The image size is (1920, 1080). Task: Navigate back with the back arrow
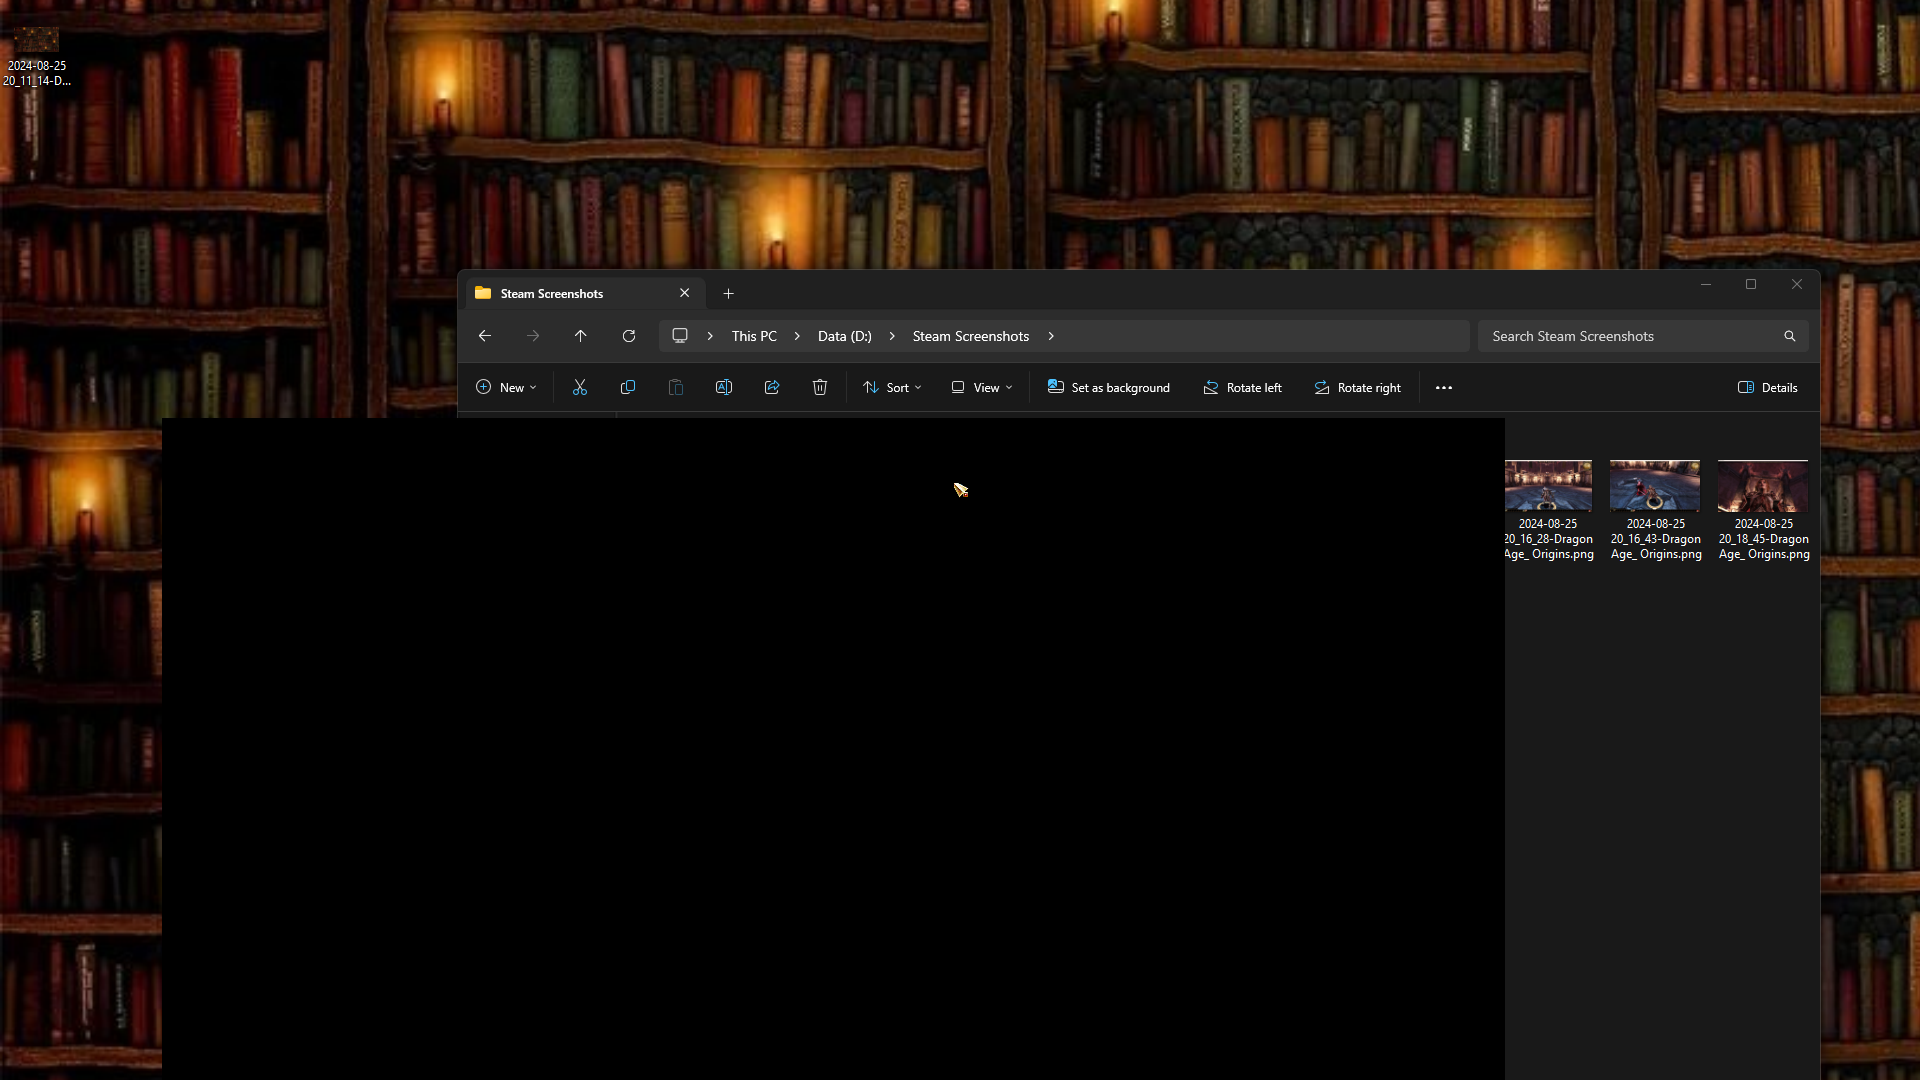485,336
